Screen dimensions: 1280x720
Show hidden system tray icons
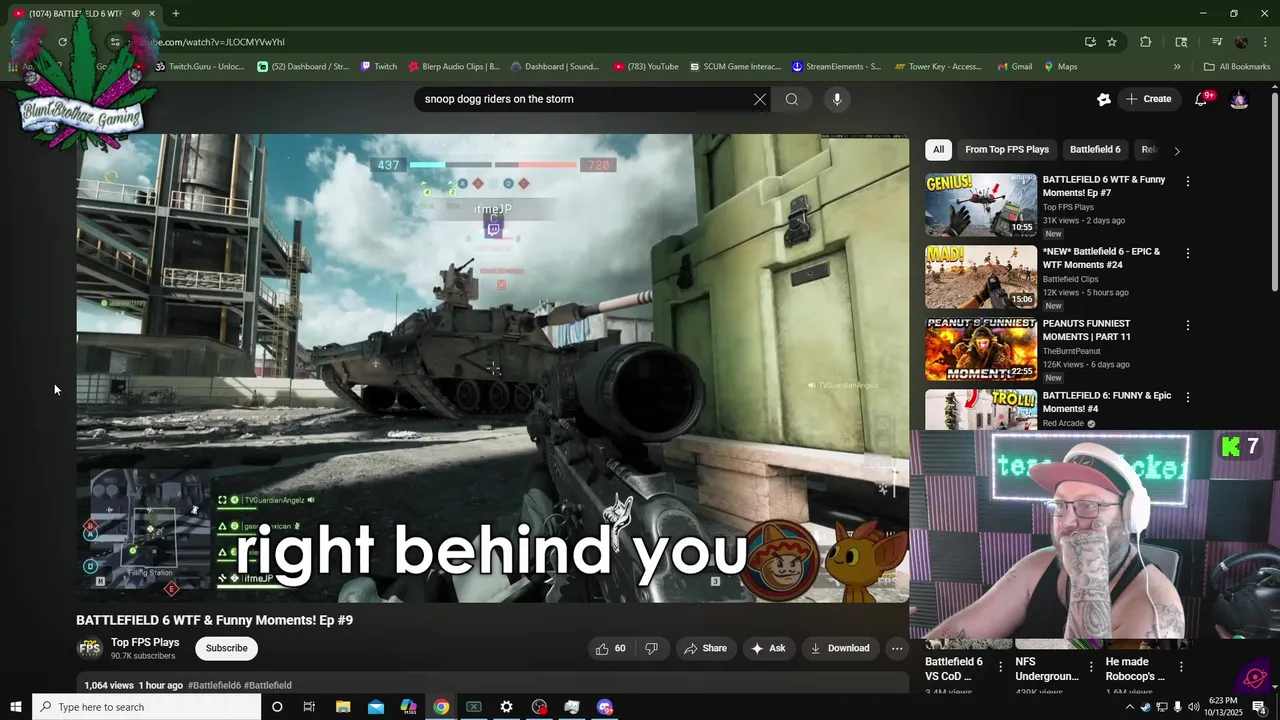click(x=1130, y=707)
